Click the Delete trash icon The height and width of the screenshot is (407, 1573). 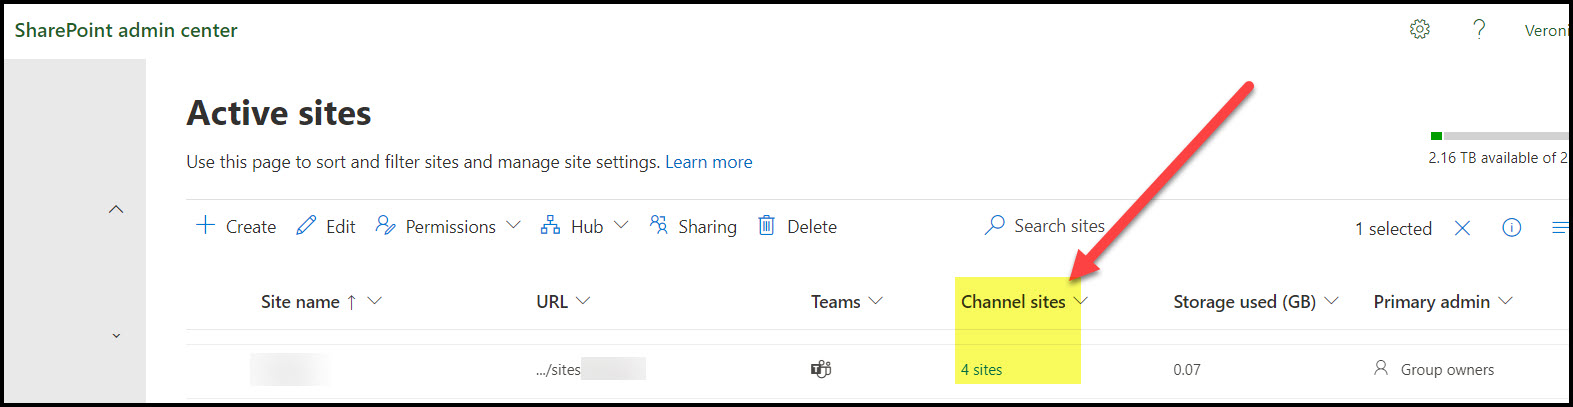(766, 226)
